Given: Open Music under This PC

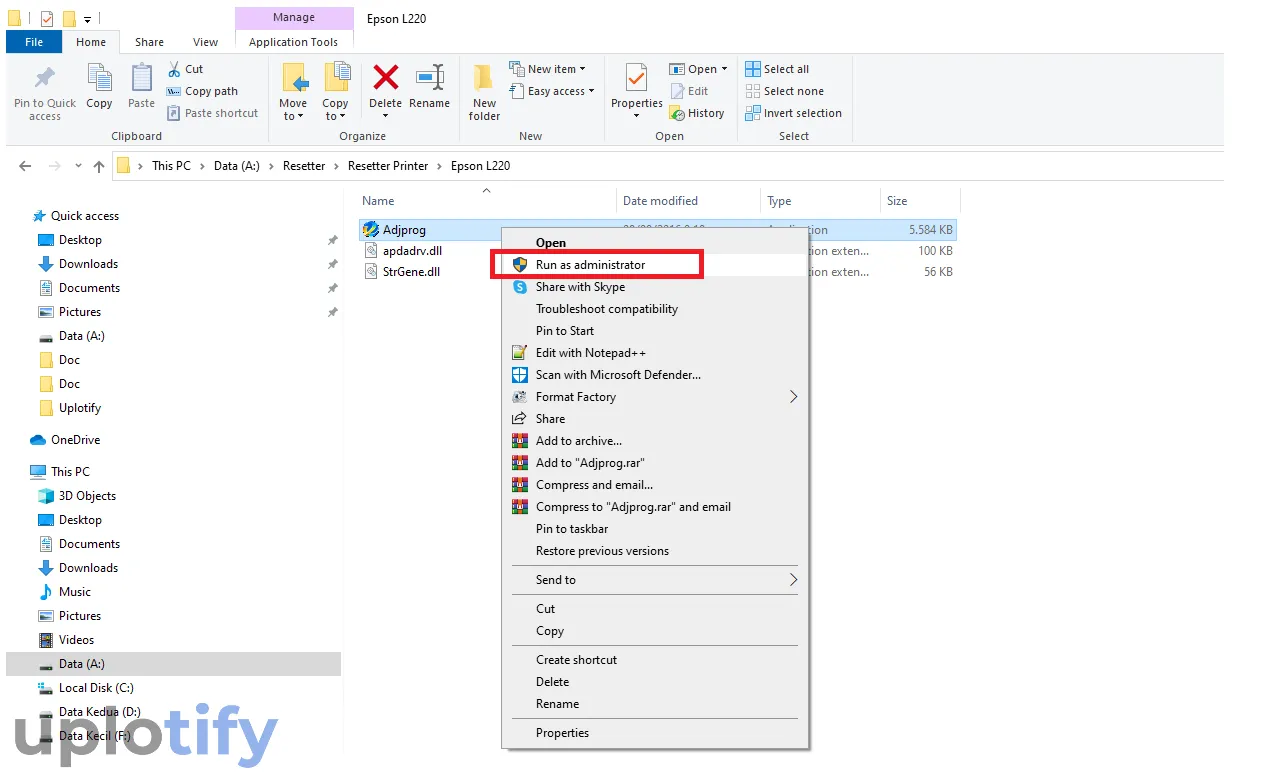Looking at the screenshot, I should pyautogui.click(x=74, y=592).
